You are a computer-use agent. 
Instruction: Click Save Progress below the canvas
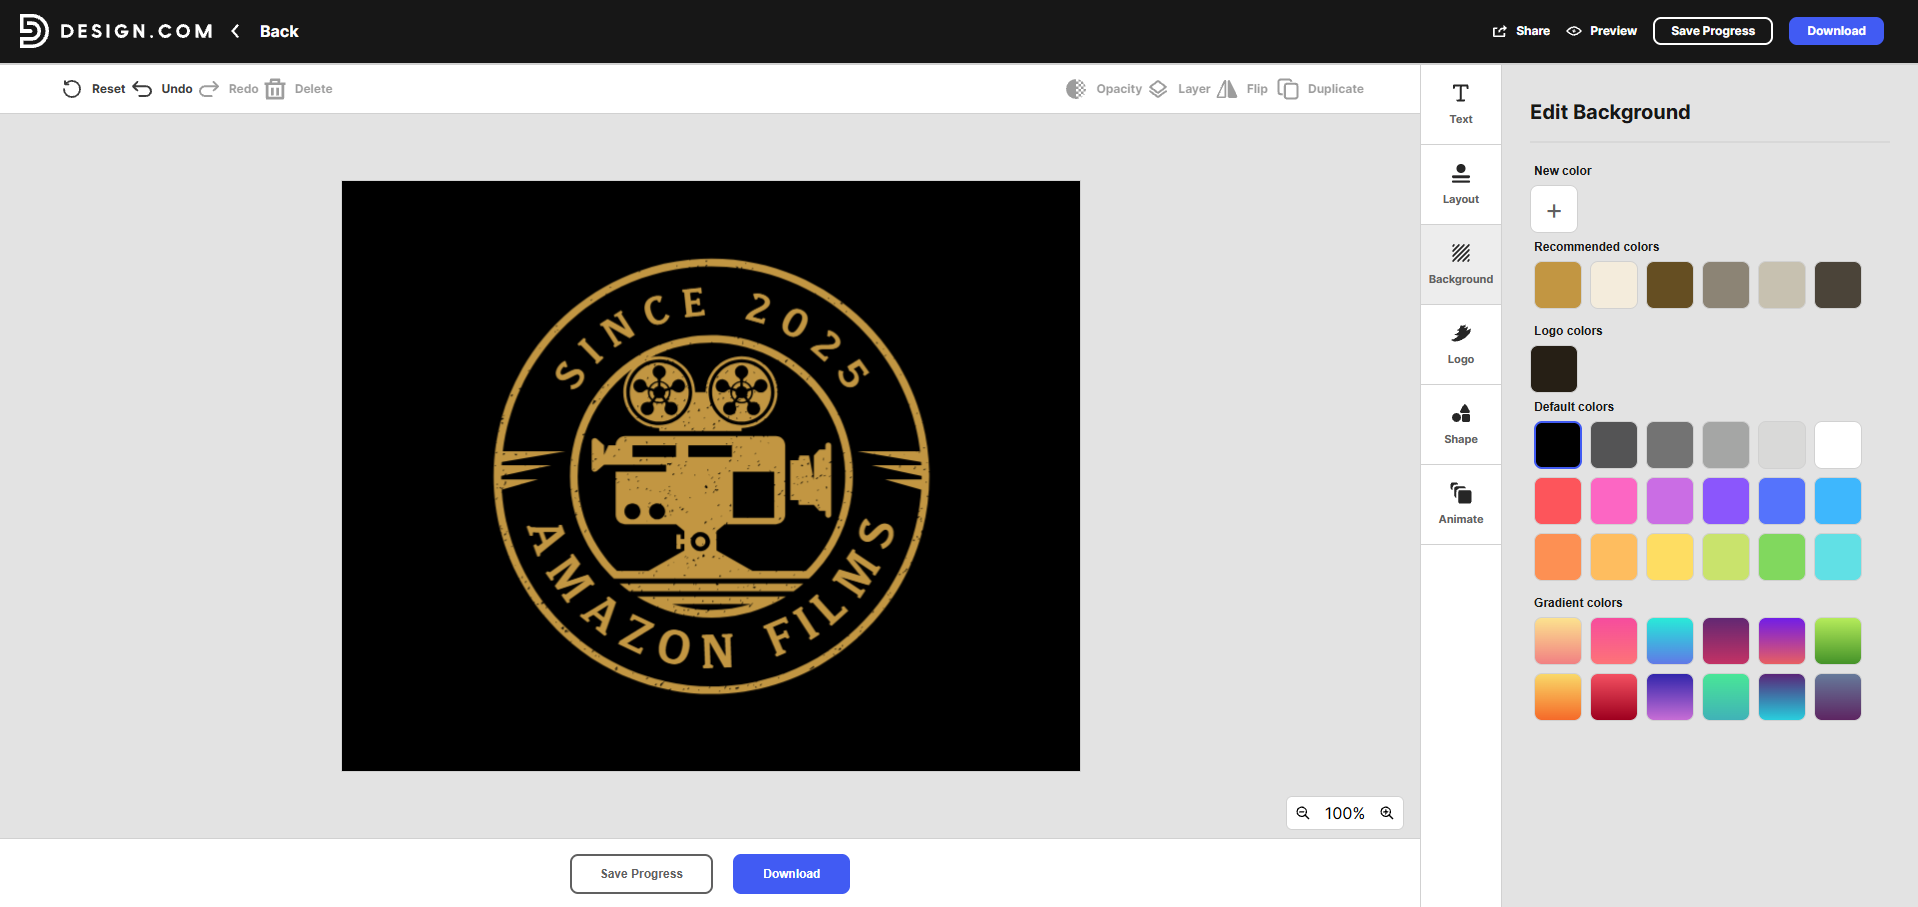click(x=641, y=874)
